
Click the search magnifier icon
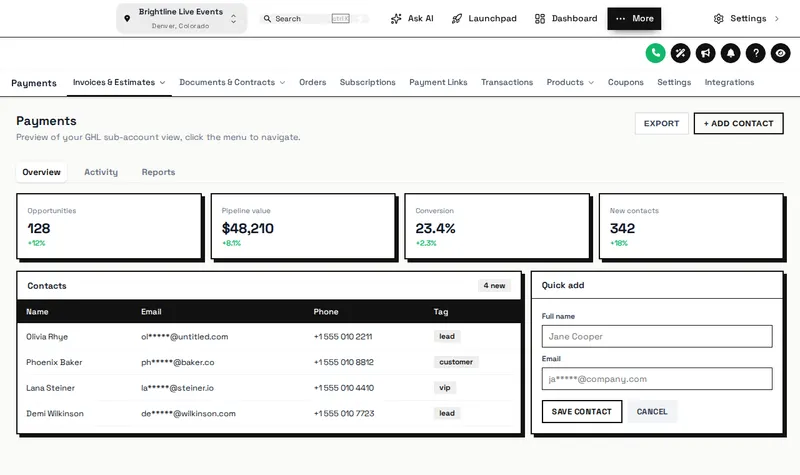pyautogui.click(x=267, y=18)
